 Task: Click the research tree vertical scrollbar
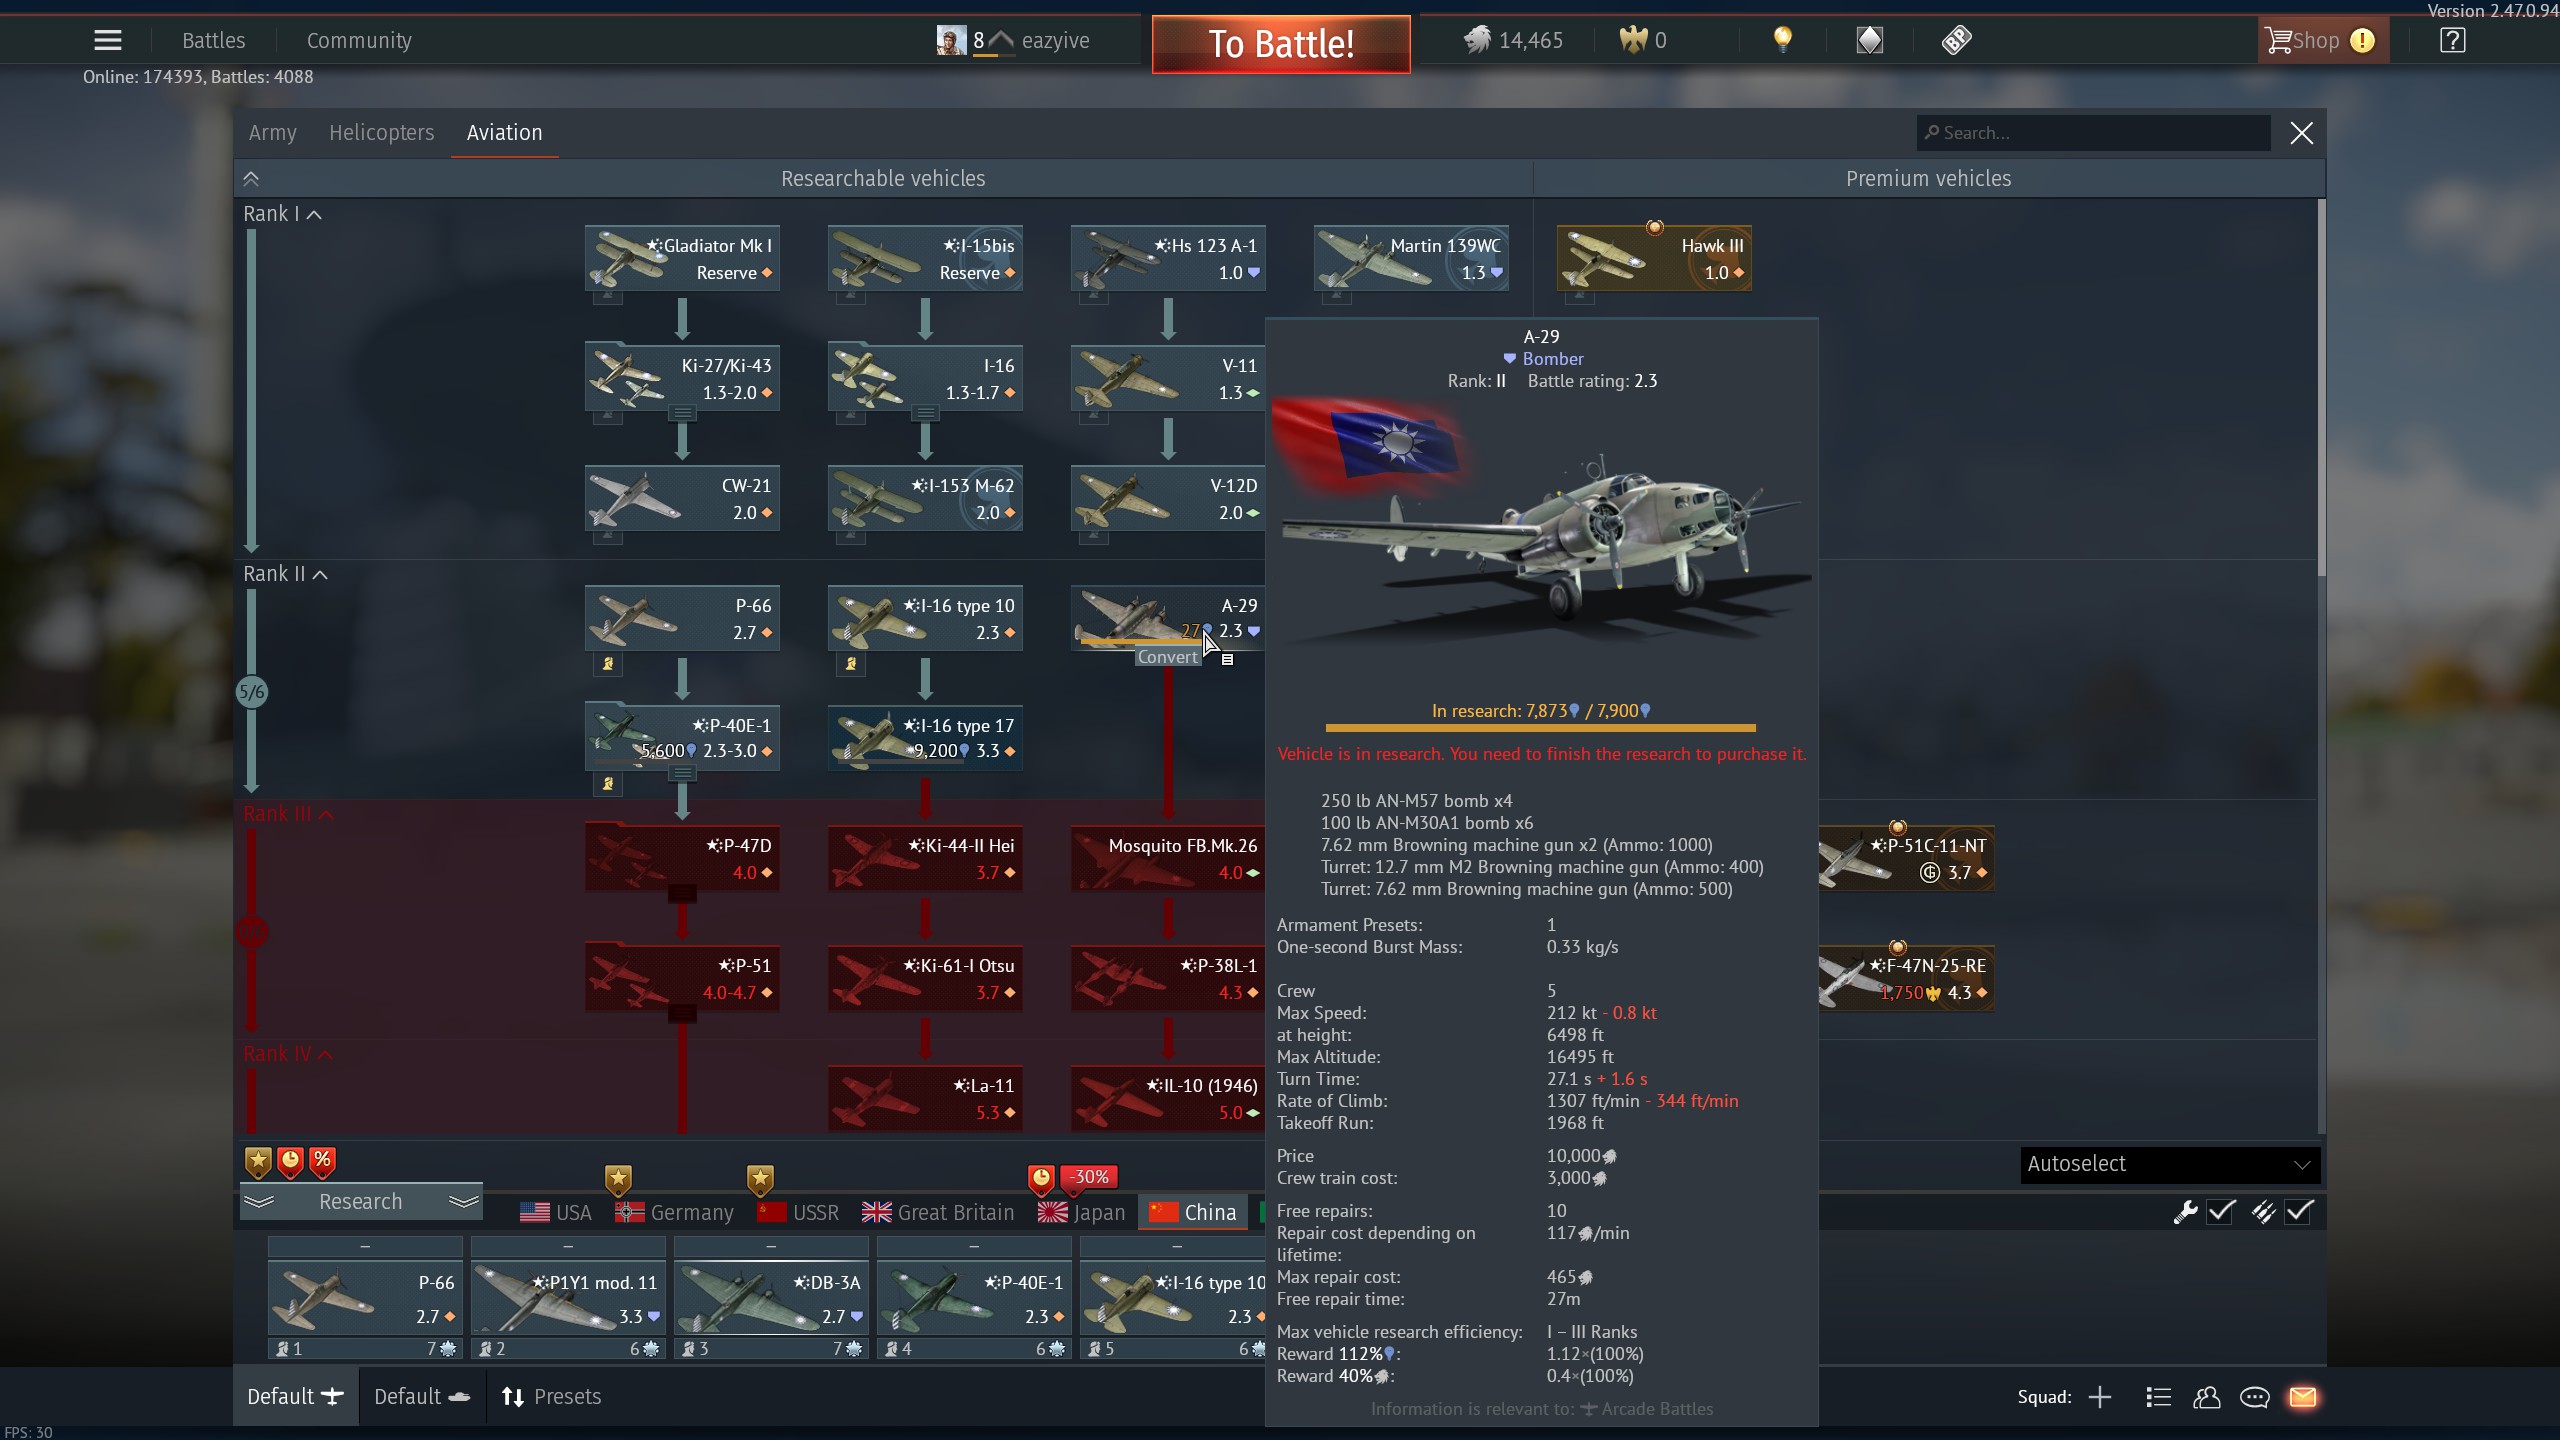[x=2321, y=388]
